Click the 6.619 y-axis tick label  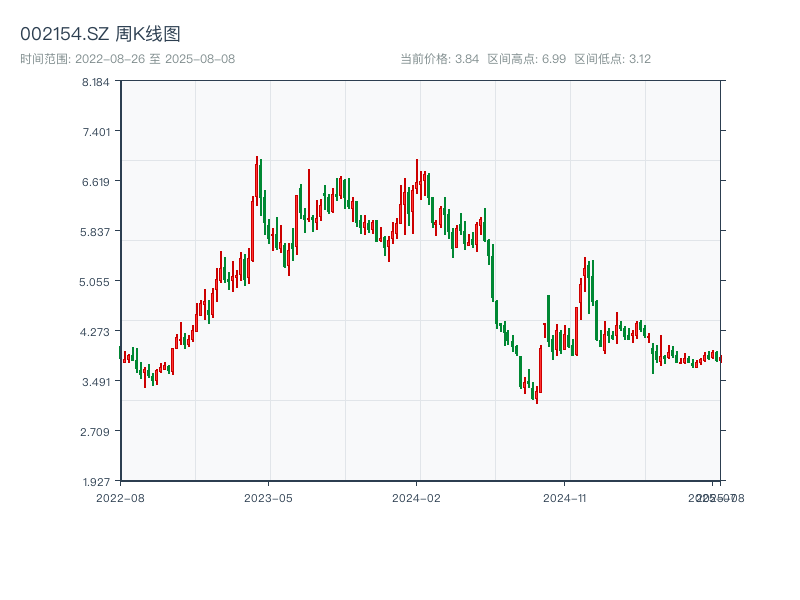click(x=96, y=182)
